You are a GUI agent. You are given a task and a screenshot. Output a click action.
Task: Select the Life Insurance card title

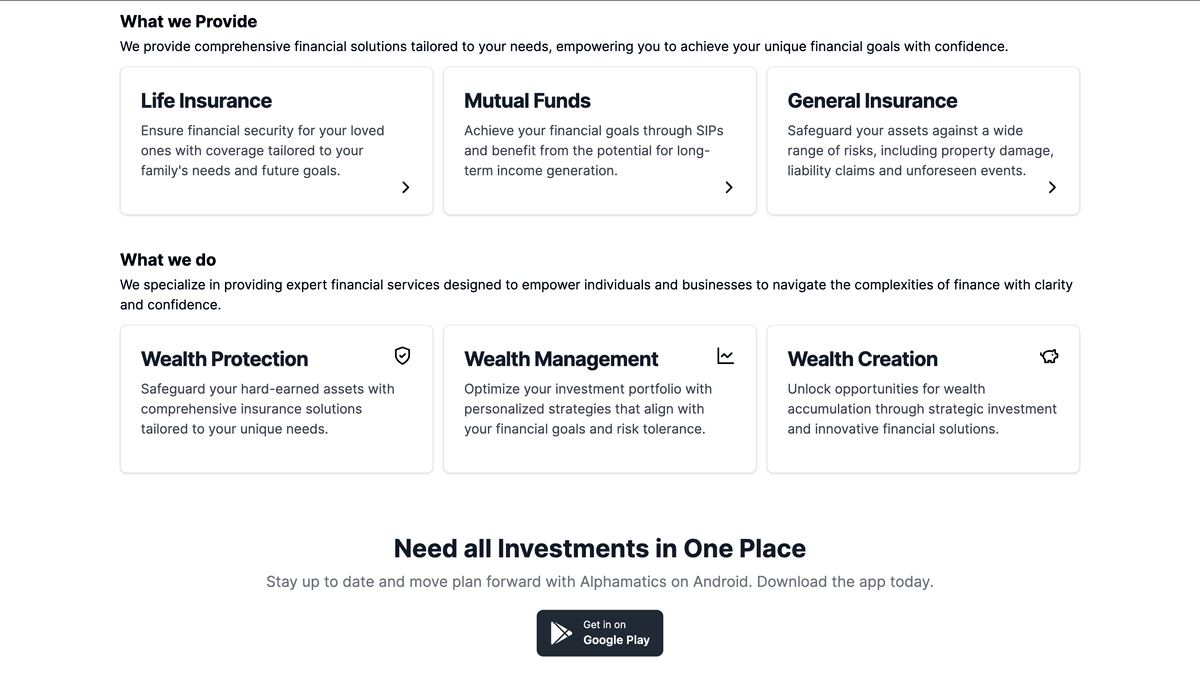(206, 101)
